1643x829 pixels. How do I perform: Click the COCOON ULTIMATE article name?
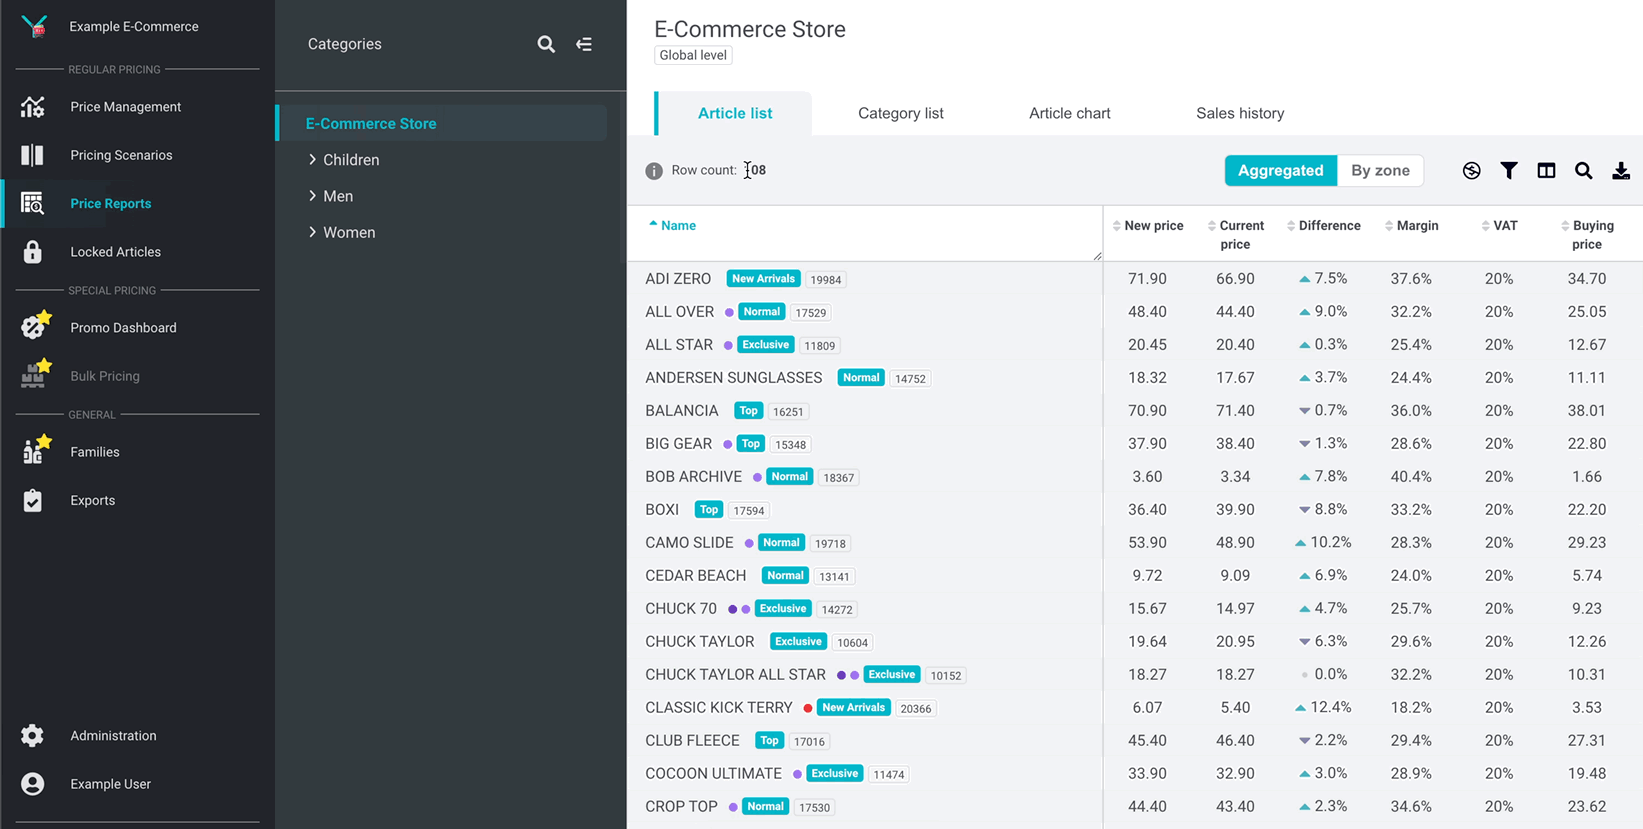[713, 774]
